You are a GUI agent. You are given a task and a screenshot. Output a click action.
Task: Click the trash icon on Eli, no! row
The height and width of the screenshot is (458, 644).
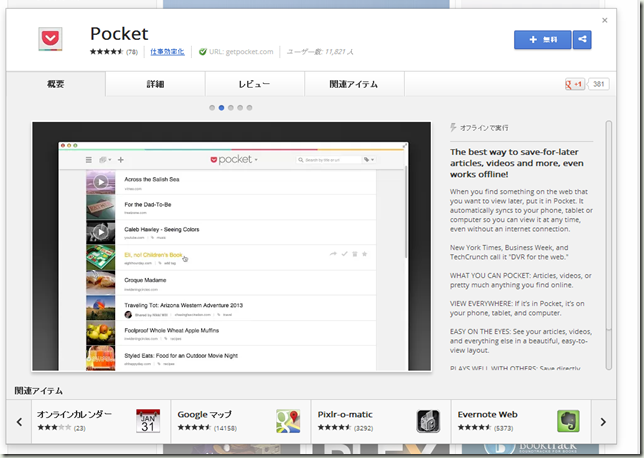pyautogui.click(x=355, y=254)
